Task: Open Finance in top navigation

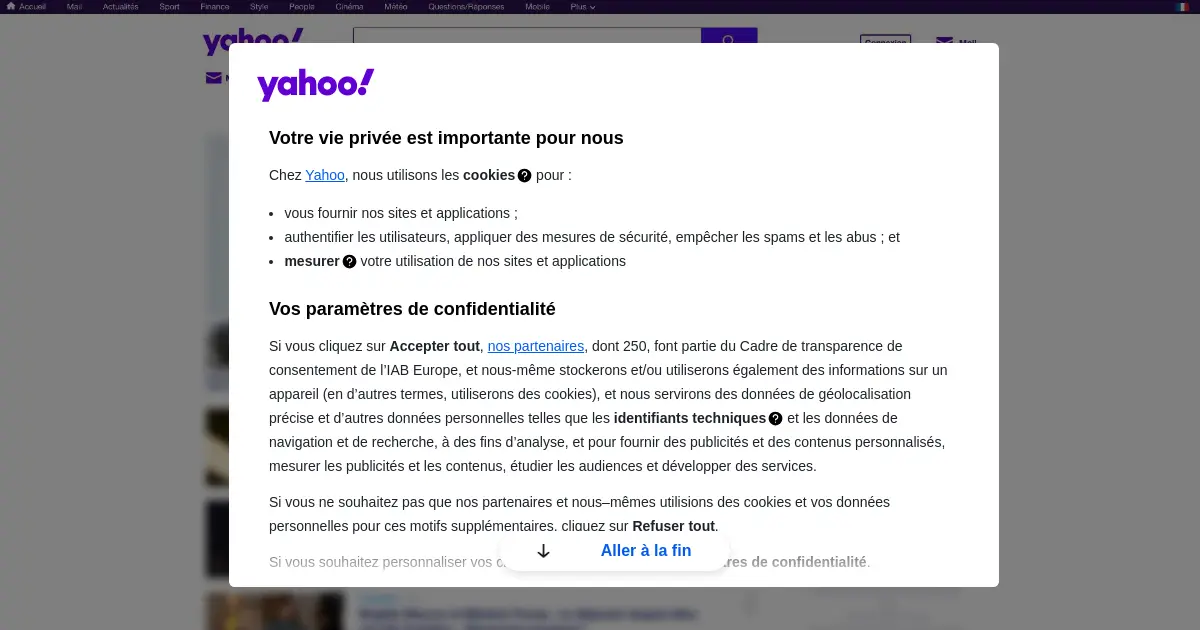Action: pyautogui.click(x=214, y=6)
